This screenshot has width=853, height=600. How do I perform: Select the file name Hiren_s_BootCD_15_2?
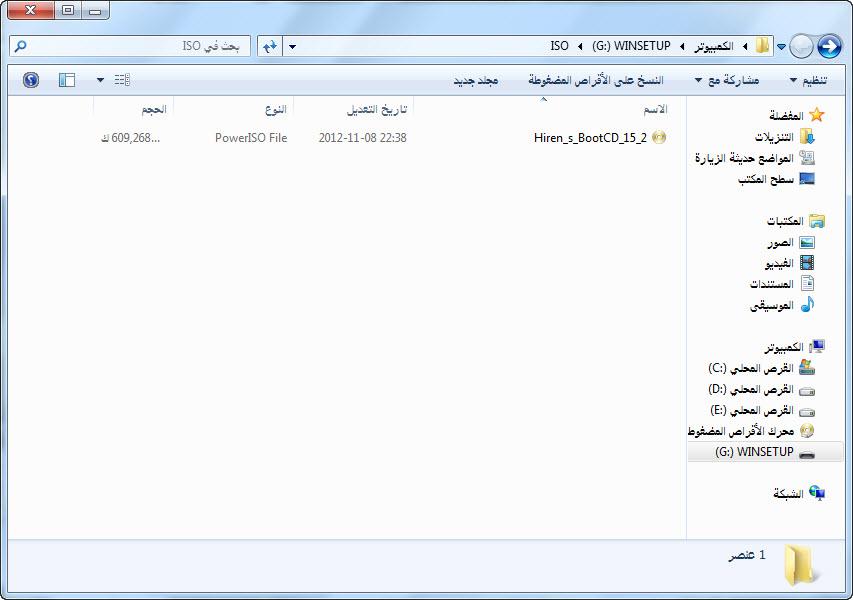[x=590, y=138]
